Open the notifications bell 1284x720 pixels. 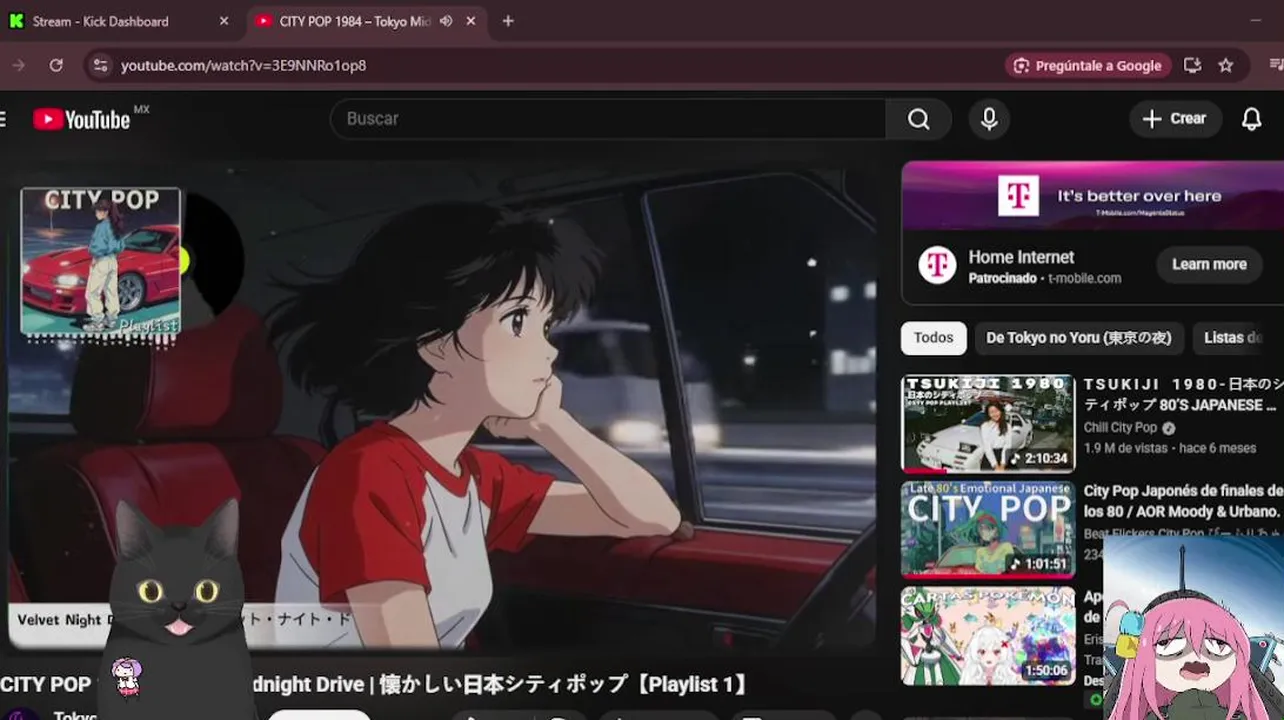click(x=1251, y=119)
